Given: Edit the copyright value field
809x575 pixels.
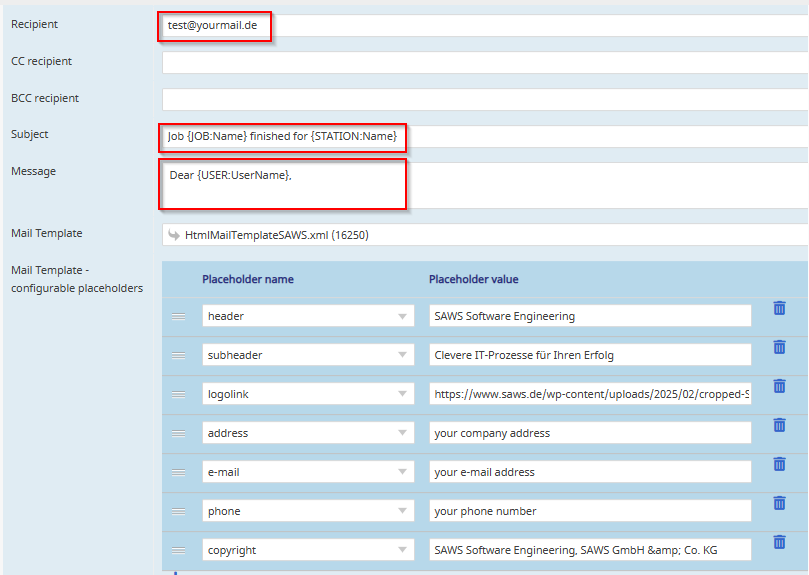Looking at the screenshot, I should (x=590, y=550).
